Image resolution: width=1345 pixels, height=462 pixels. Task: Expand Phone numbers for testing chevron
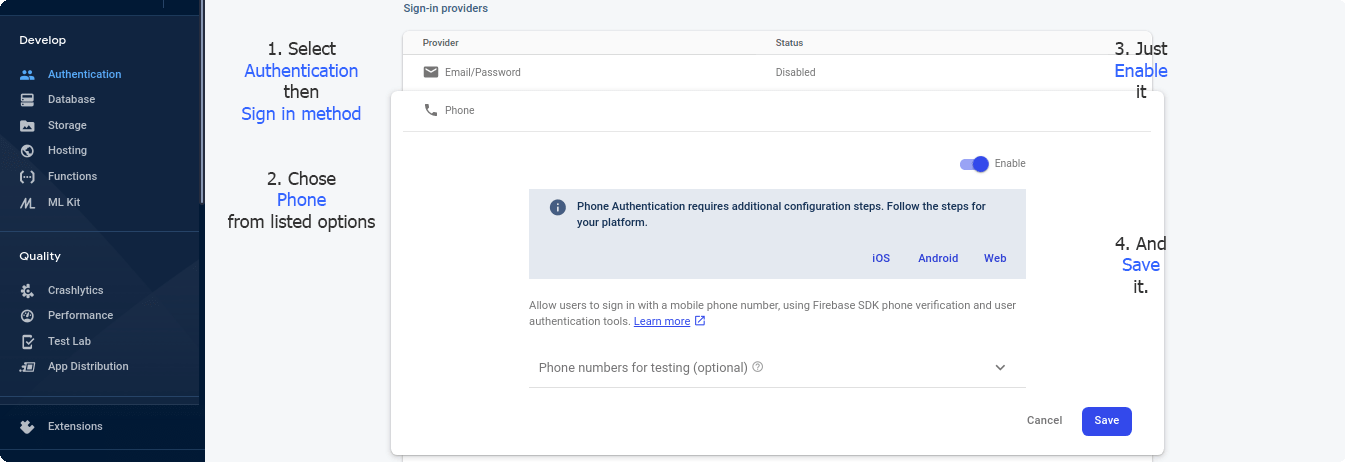point(1000,368)
